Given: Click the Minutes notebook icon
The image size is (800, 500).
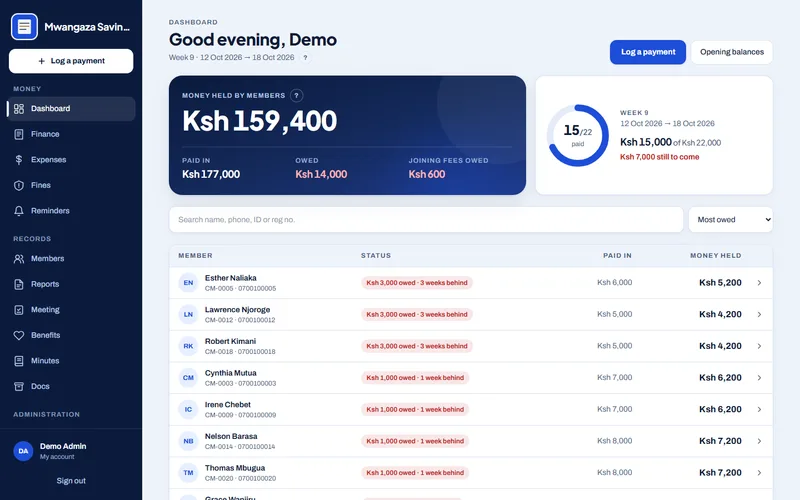Looking at the screenshot, I should (19, 361).
